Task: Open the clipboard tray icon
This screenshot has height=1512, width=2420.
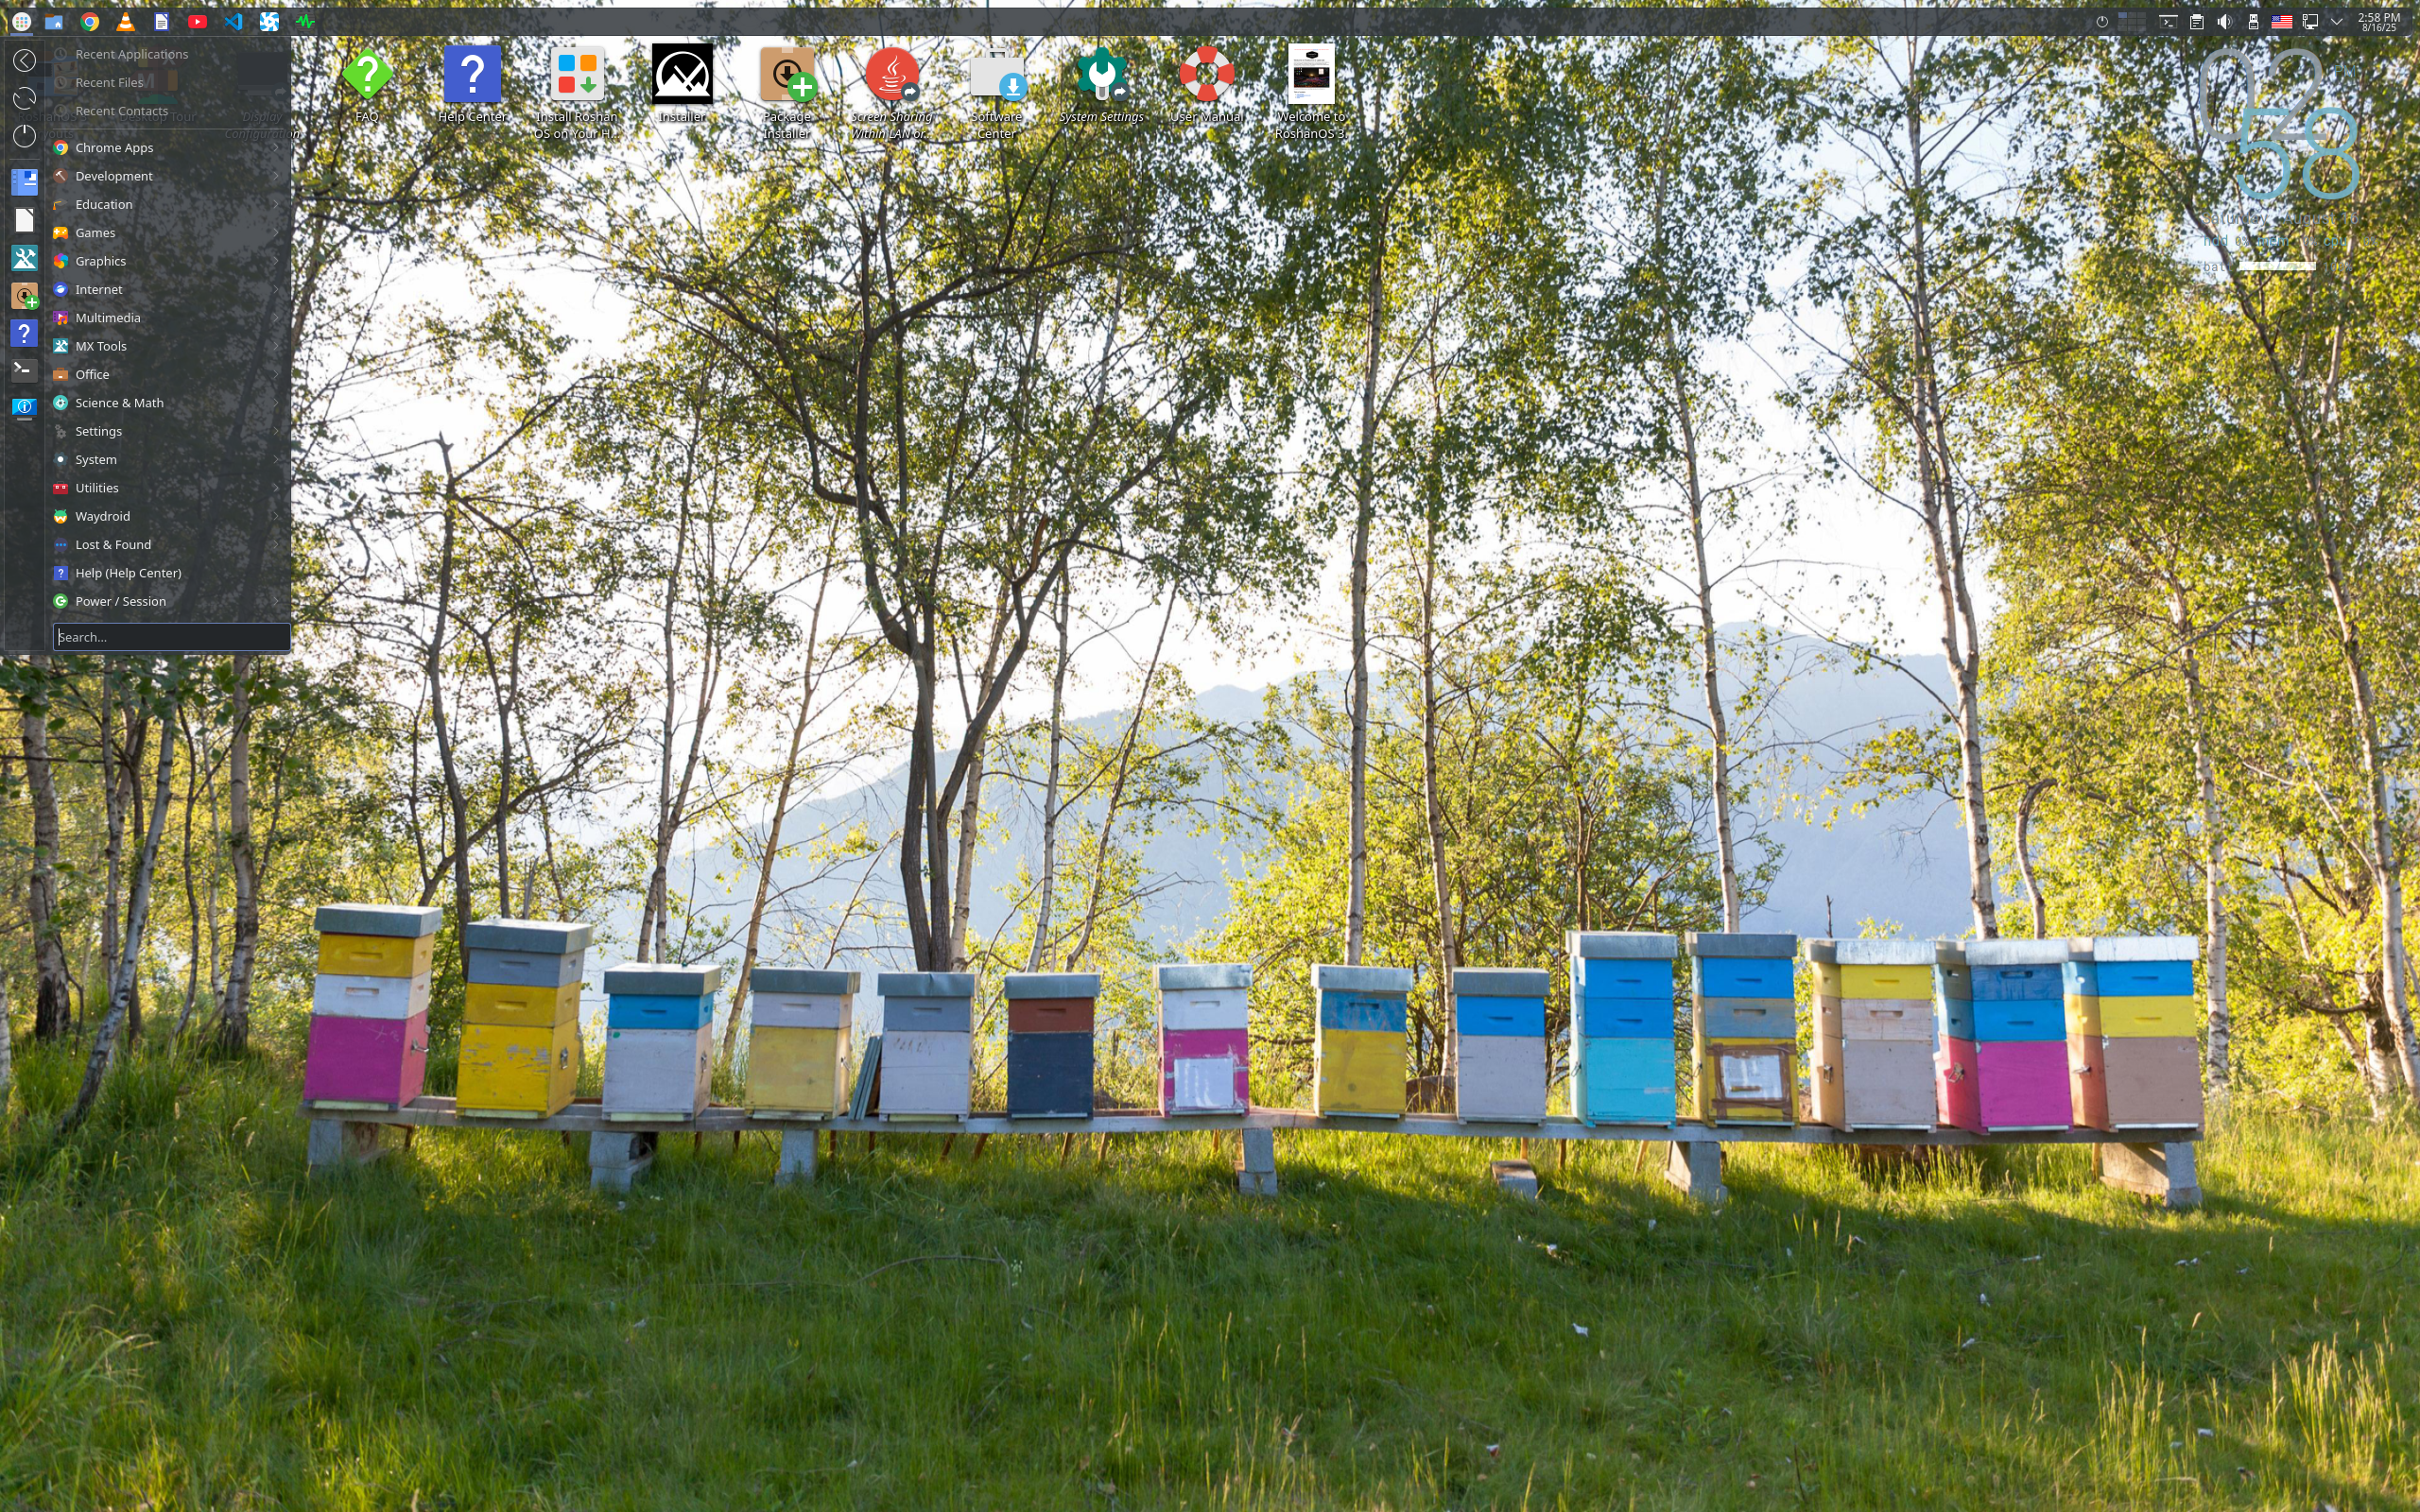Action: click(x=2196, y=21)
